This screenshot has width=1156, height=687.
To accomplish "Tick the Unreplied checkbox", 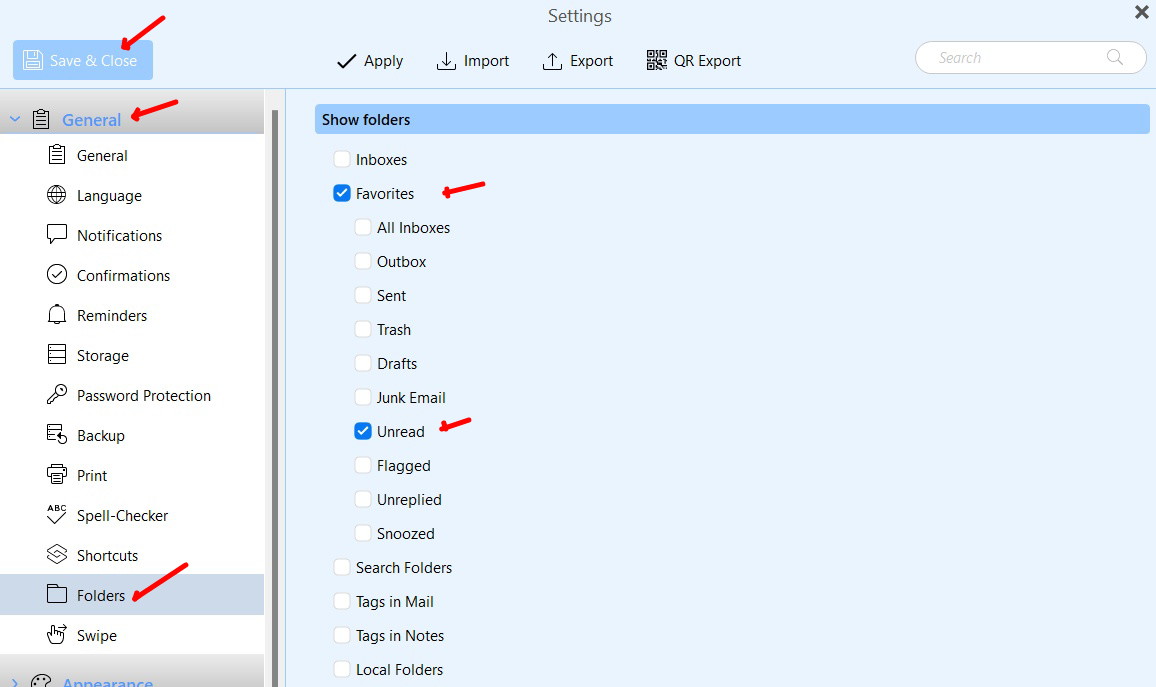I will [x=363, y=499].
